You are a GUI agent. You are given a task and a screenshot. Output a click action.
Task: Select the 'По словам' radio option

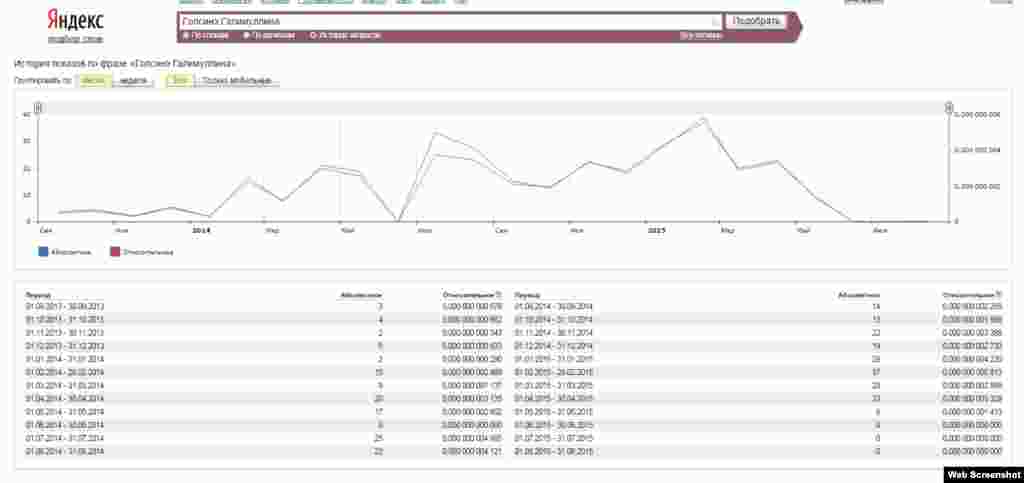pyautogui.click(x=186, y=36)
